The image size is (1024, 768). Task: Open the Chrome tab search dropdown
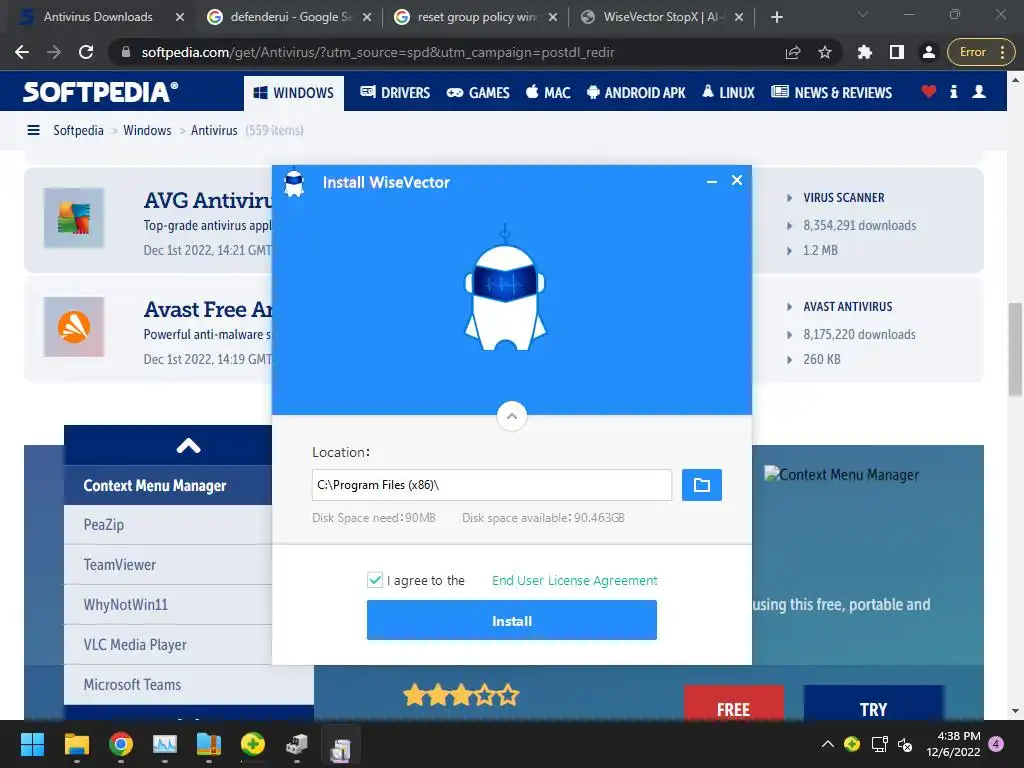(x=863, y=14)
